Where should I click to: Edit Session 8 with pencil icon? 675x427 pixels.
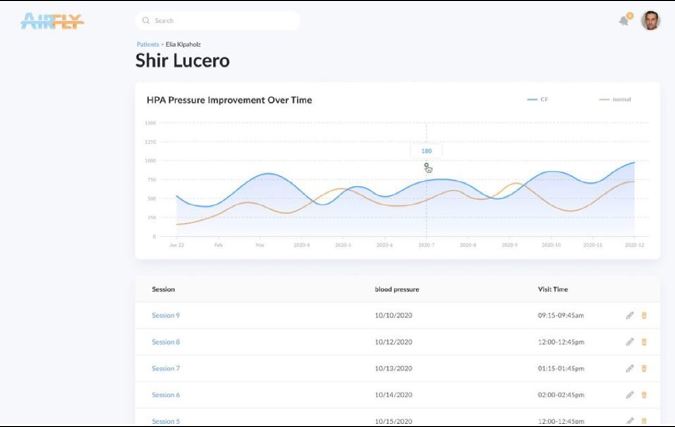pyautogui.click(x=630, y=342)
